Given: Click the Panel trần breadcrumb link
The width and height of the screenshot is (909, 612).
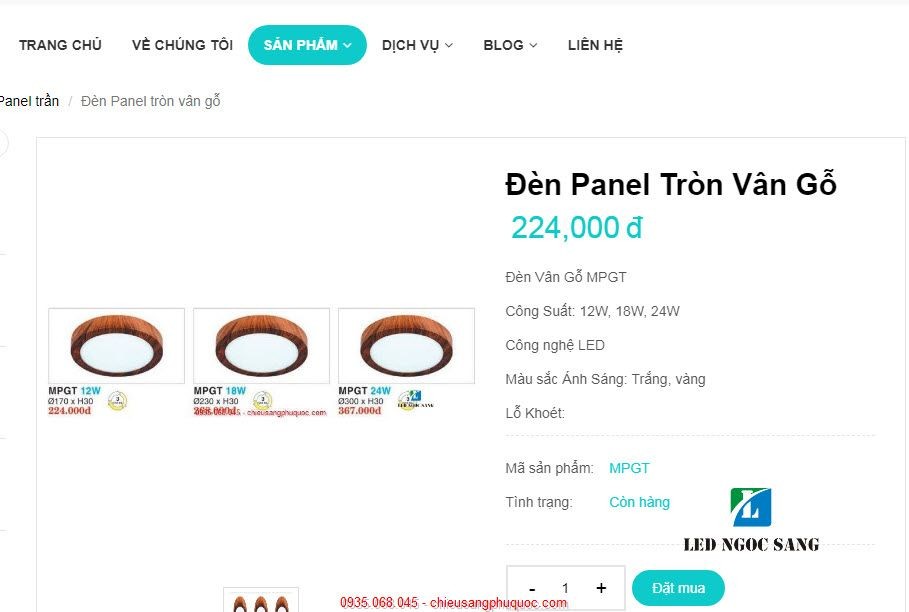Looking at the screenshot, I should click(29, 101).
